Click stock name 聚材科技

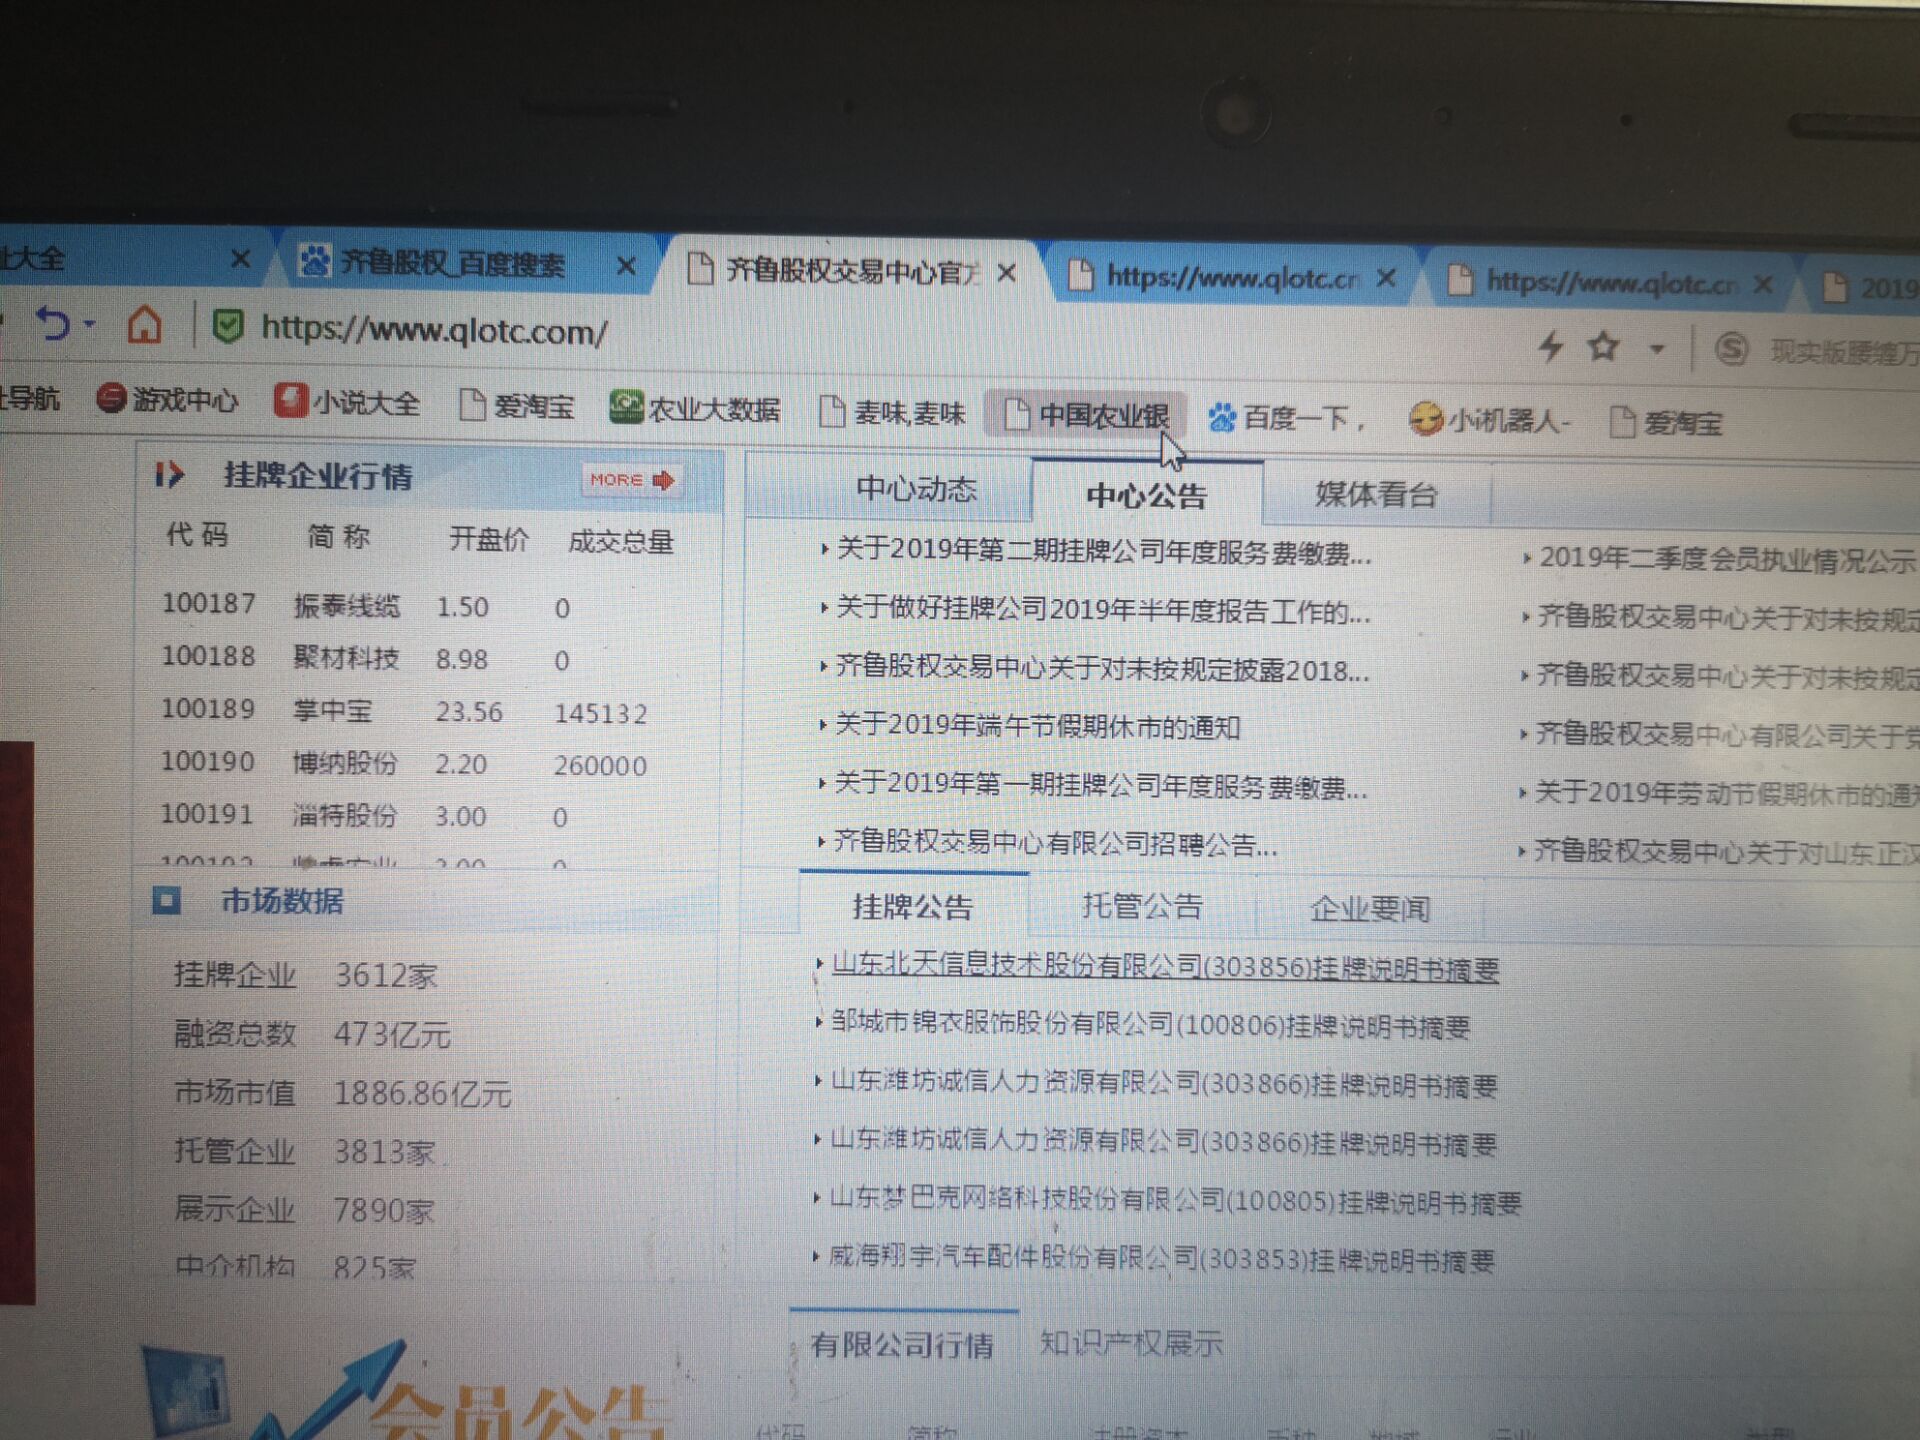pos(346,658)
